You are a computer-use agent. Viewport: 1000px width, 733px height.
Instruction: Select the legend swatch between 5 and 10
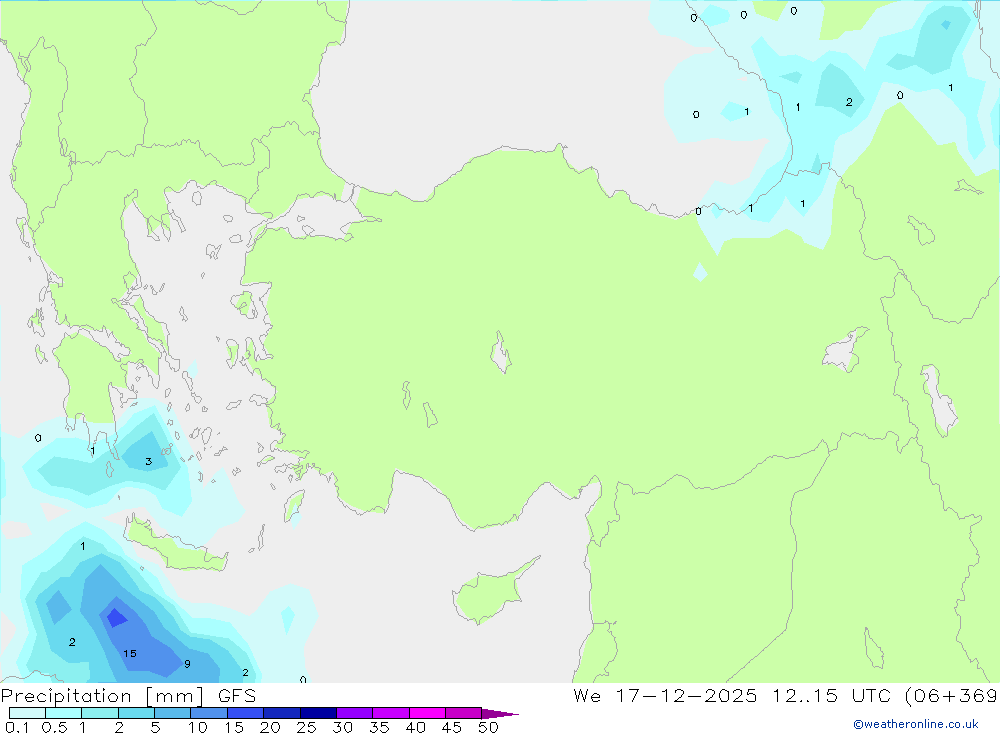(172, 713)
